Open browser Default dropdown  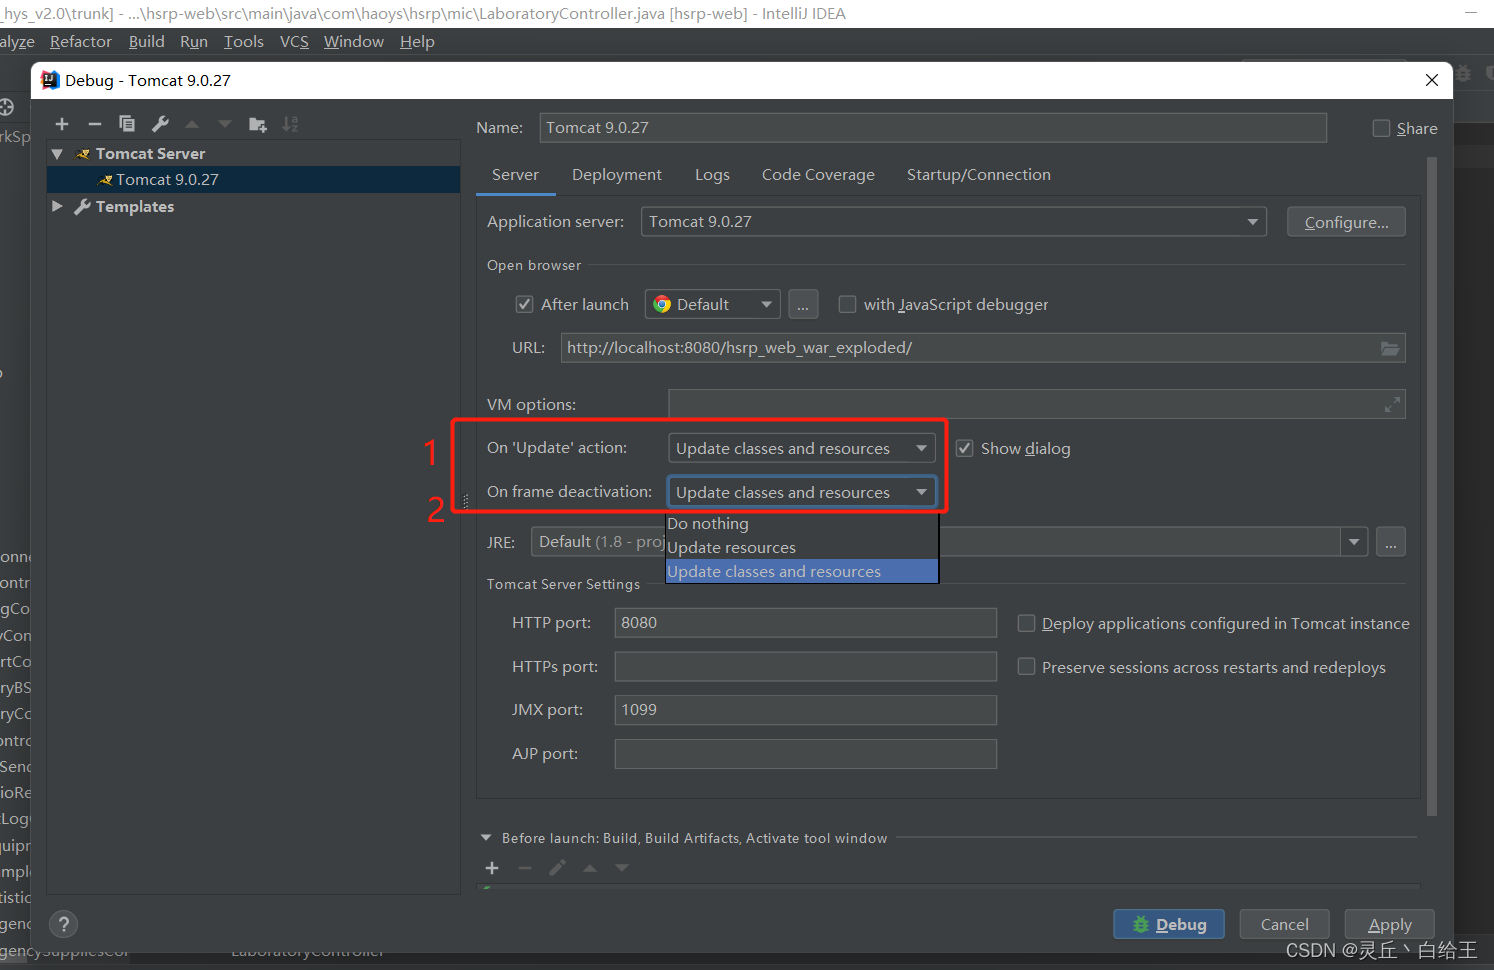[x=712, y=304]
